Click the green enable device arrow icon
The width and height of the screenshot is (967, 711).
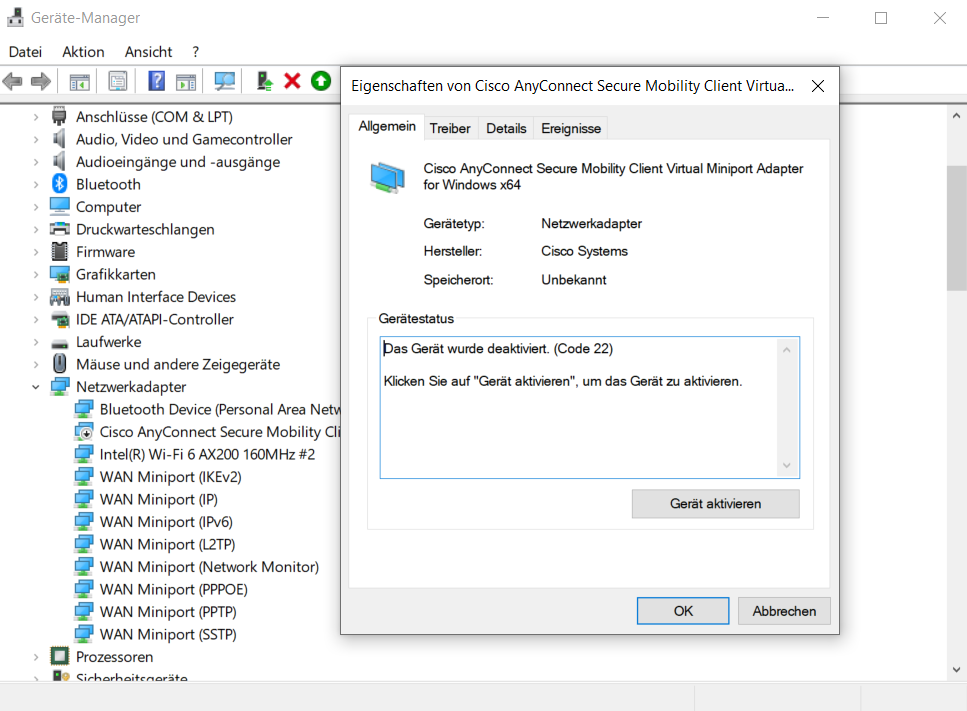[321, 81]
